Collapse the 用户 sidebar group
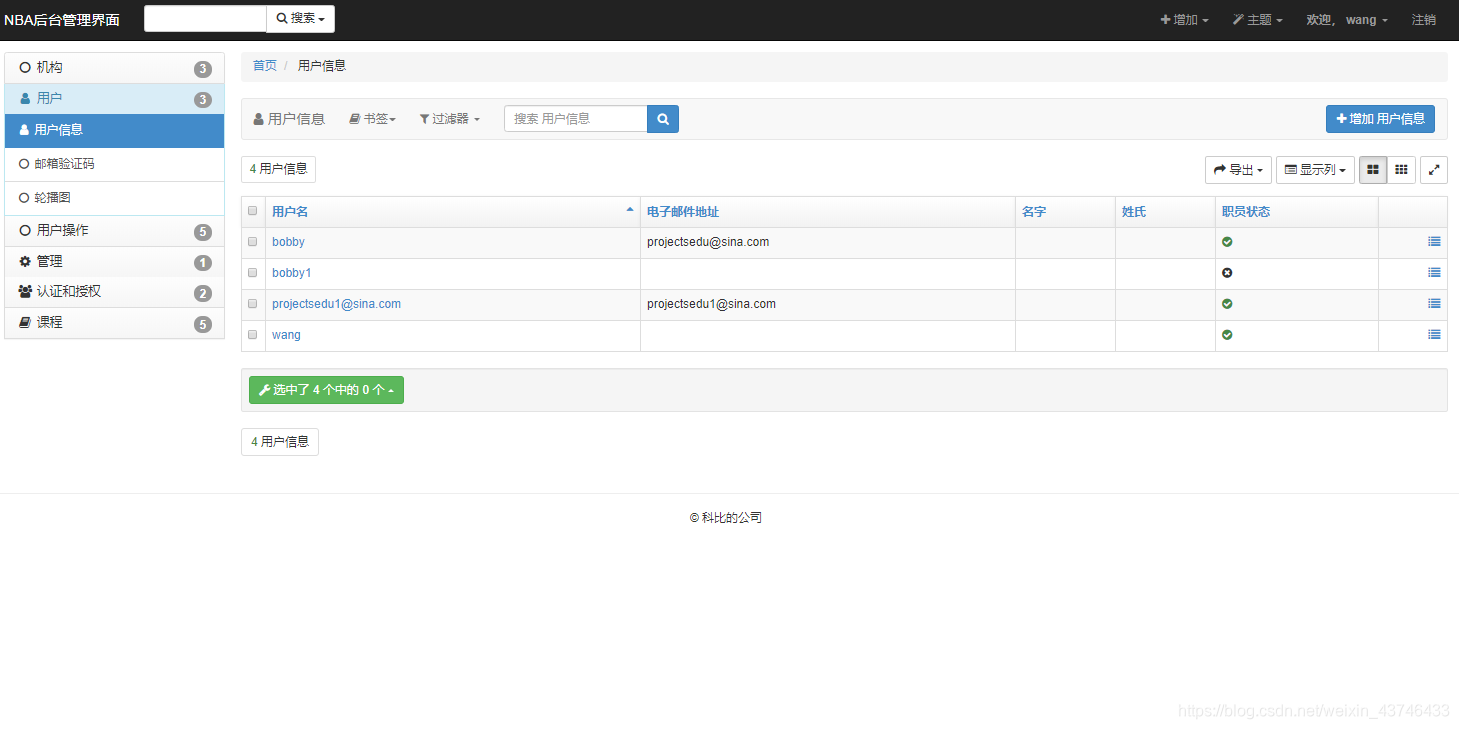 [x=114, y=99]
